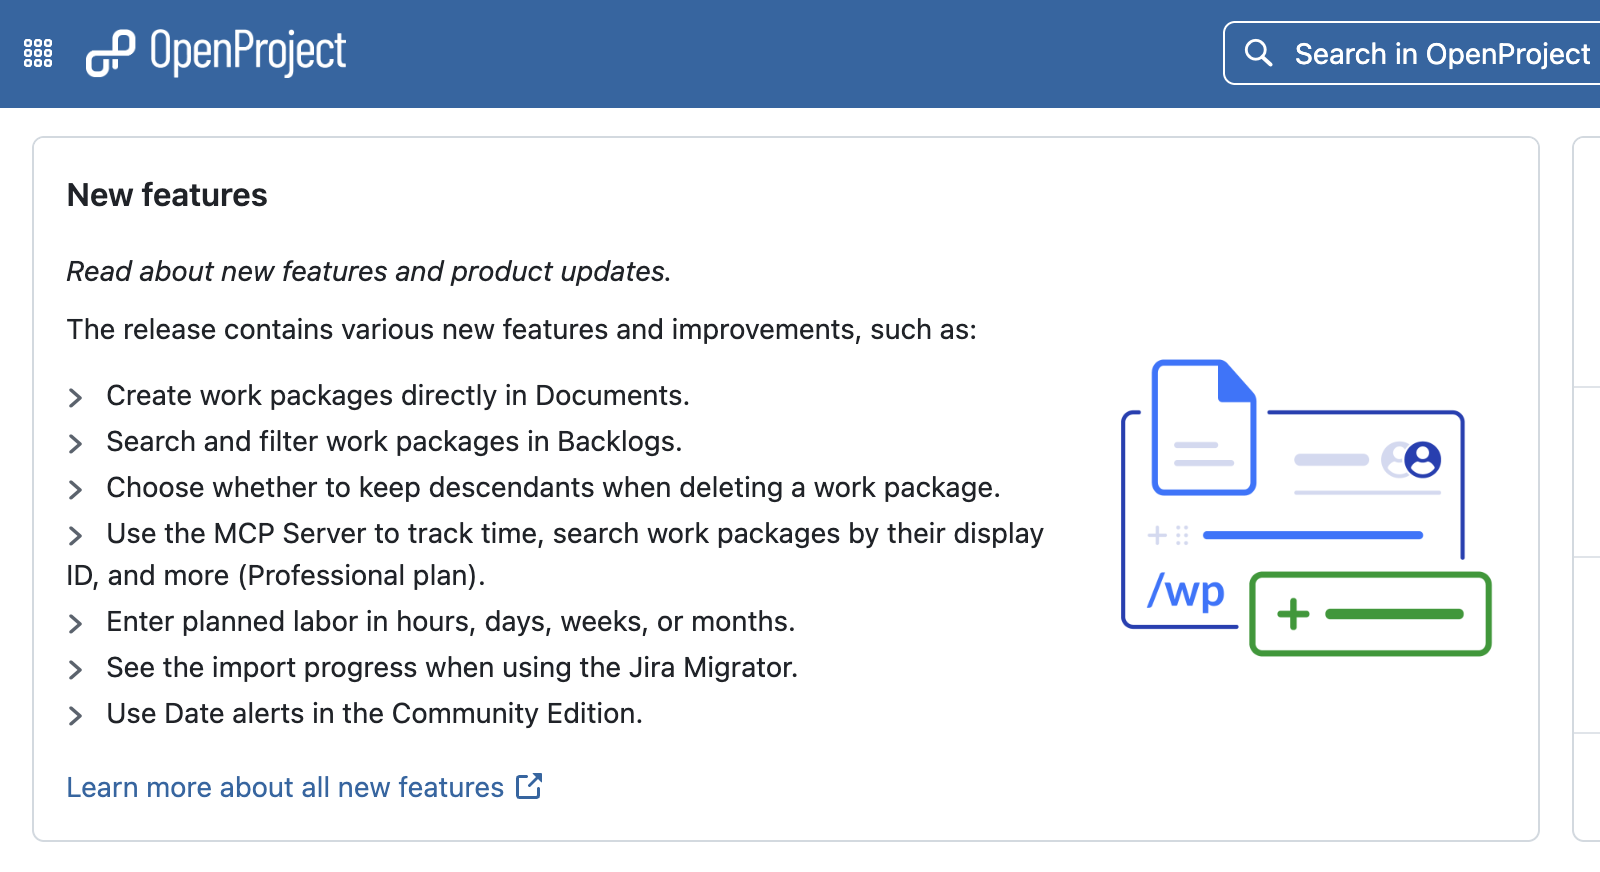Click chevron beside Enter planned labor
Screen dimensions: 1600x872
[x=75, y=624]
